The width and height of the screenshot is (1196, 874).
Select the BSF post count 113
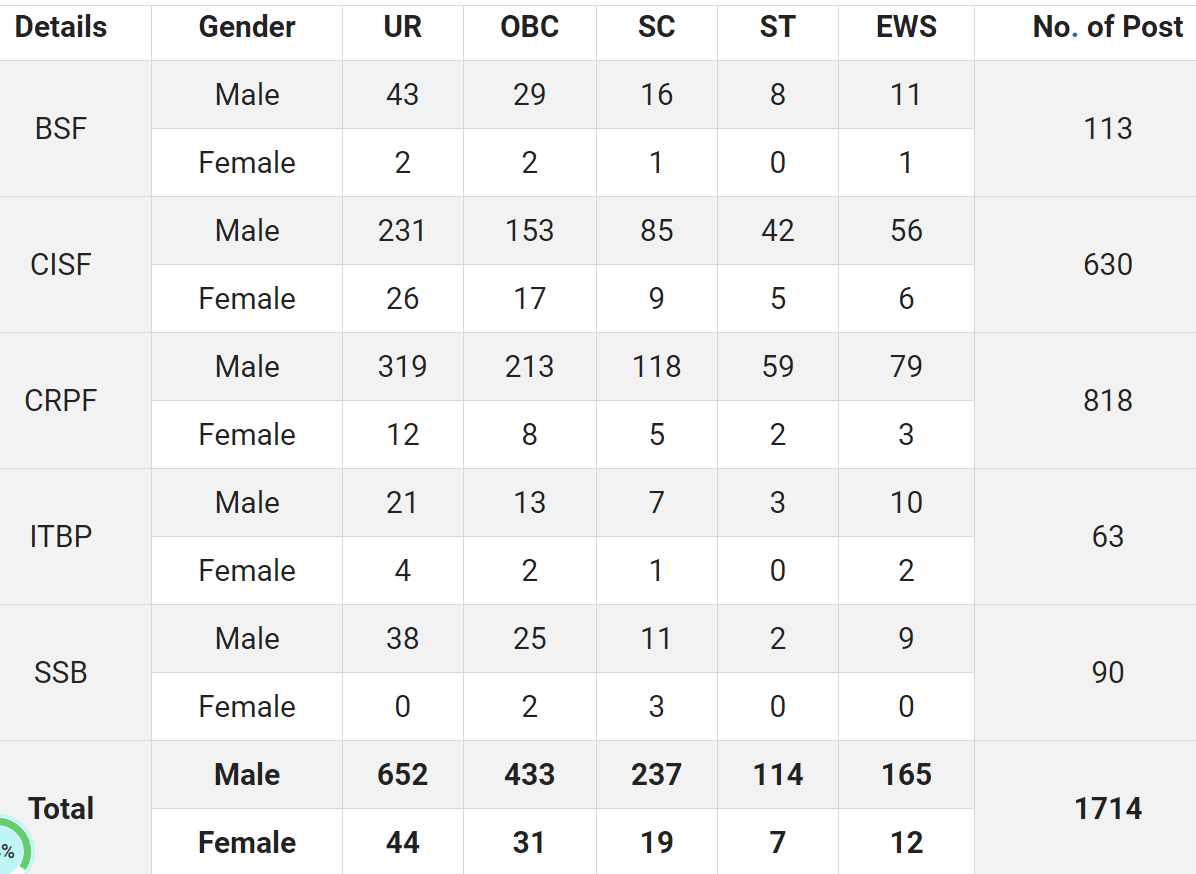click(1108, 129)
